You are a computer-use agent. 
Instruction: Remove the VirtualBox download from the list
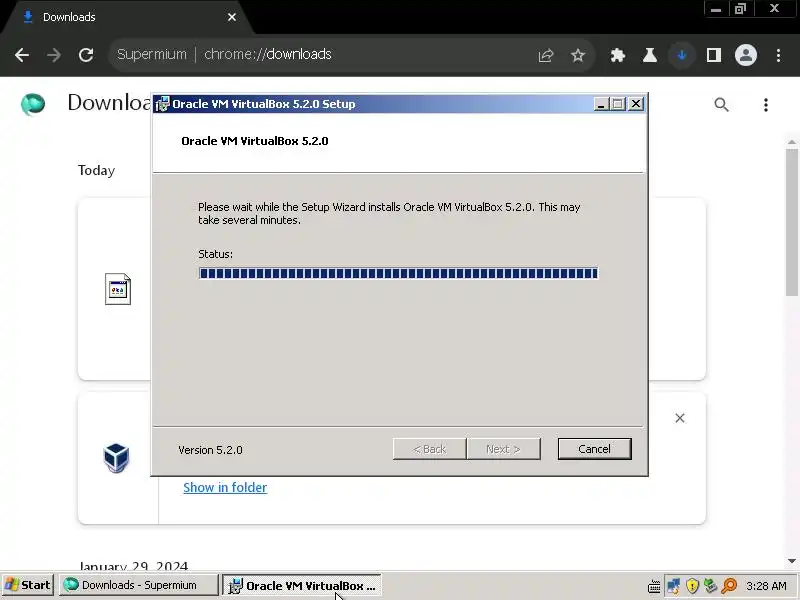pos(680,418)
